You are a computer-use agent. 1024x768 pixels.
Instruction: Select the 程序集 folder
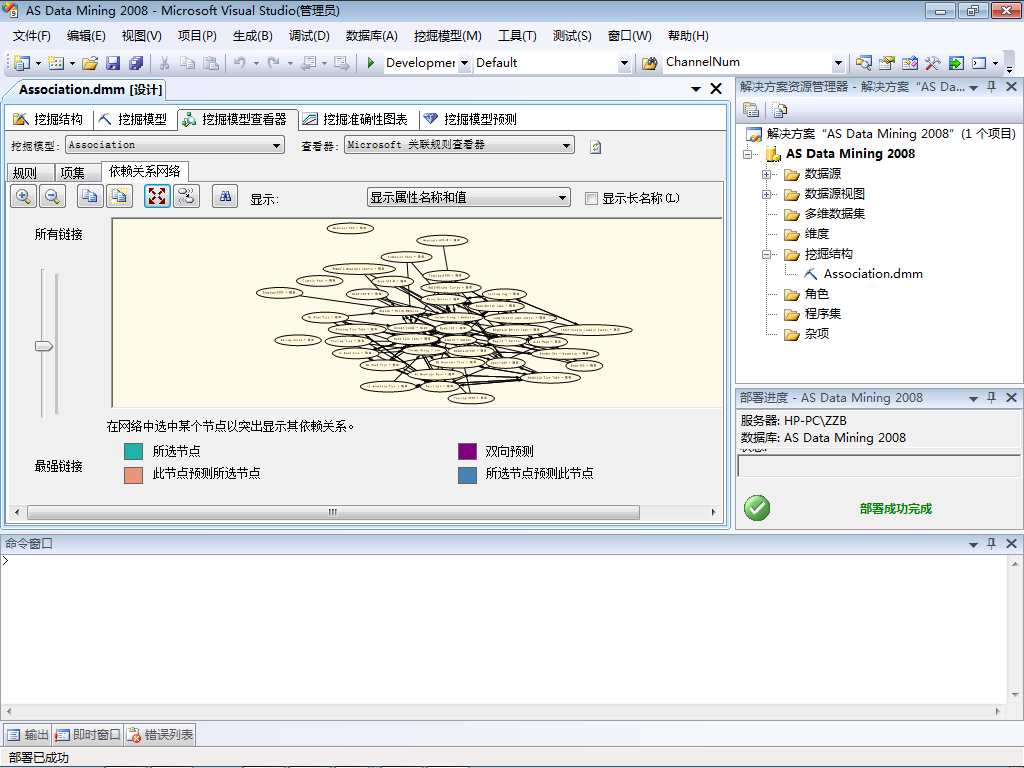822,314
